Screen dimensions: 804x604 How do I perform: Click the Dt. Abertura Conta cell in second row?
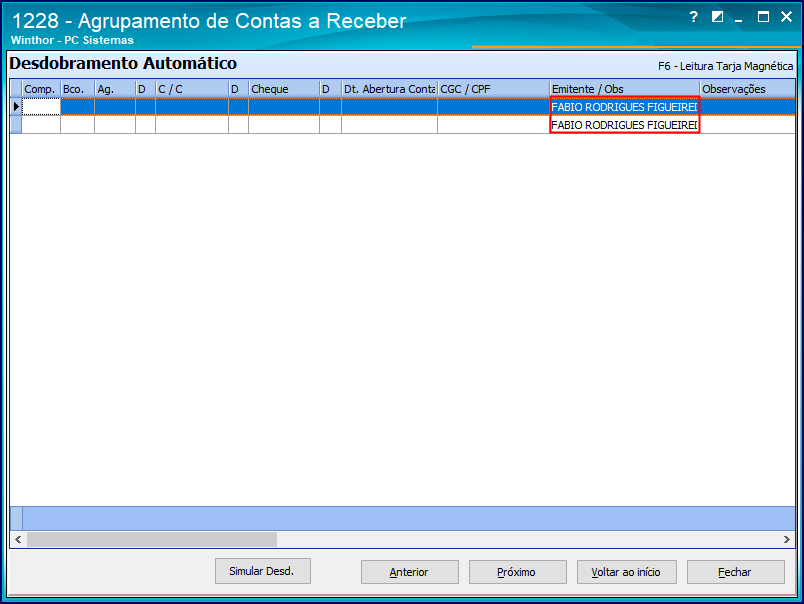tap(389, 125)
